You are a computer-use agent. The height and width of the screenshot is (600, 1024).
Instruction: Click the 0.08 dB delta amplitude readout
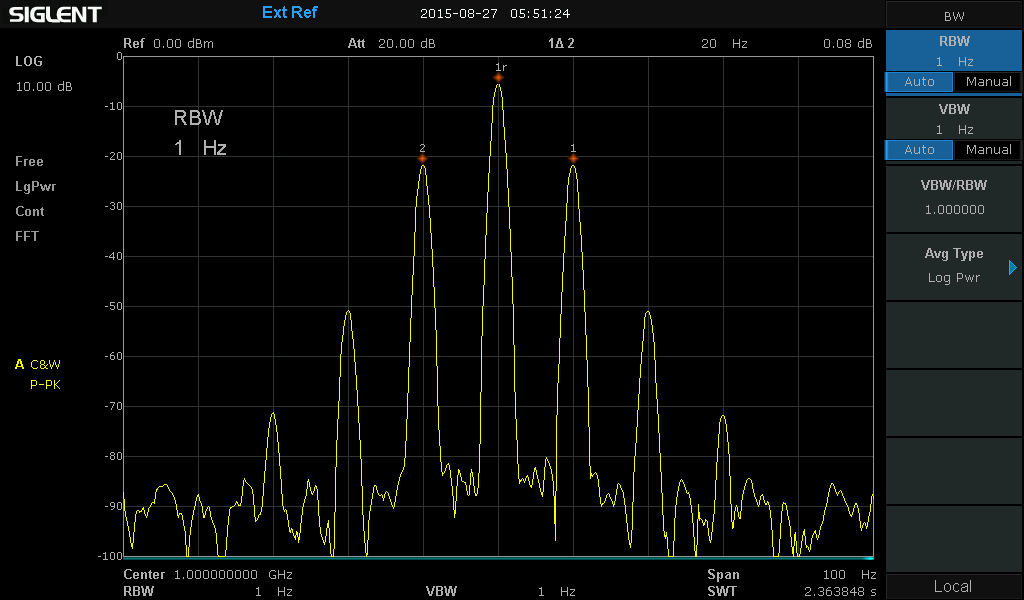[x=848, y=44]
